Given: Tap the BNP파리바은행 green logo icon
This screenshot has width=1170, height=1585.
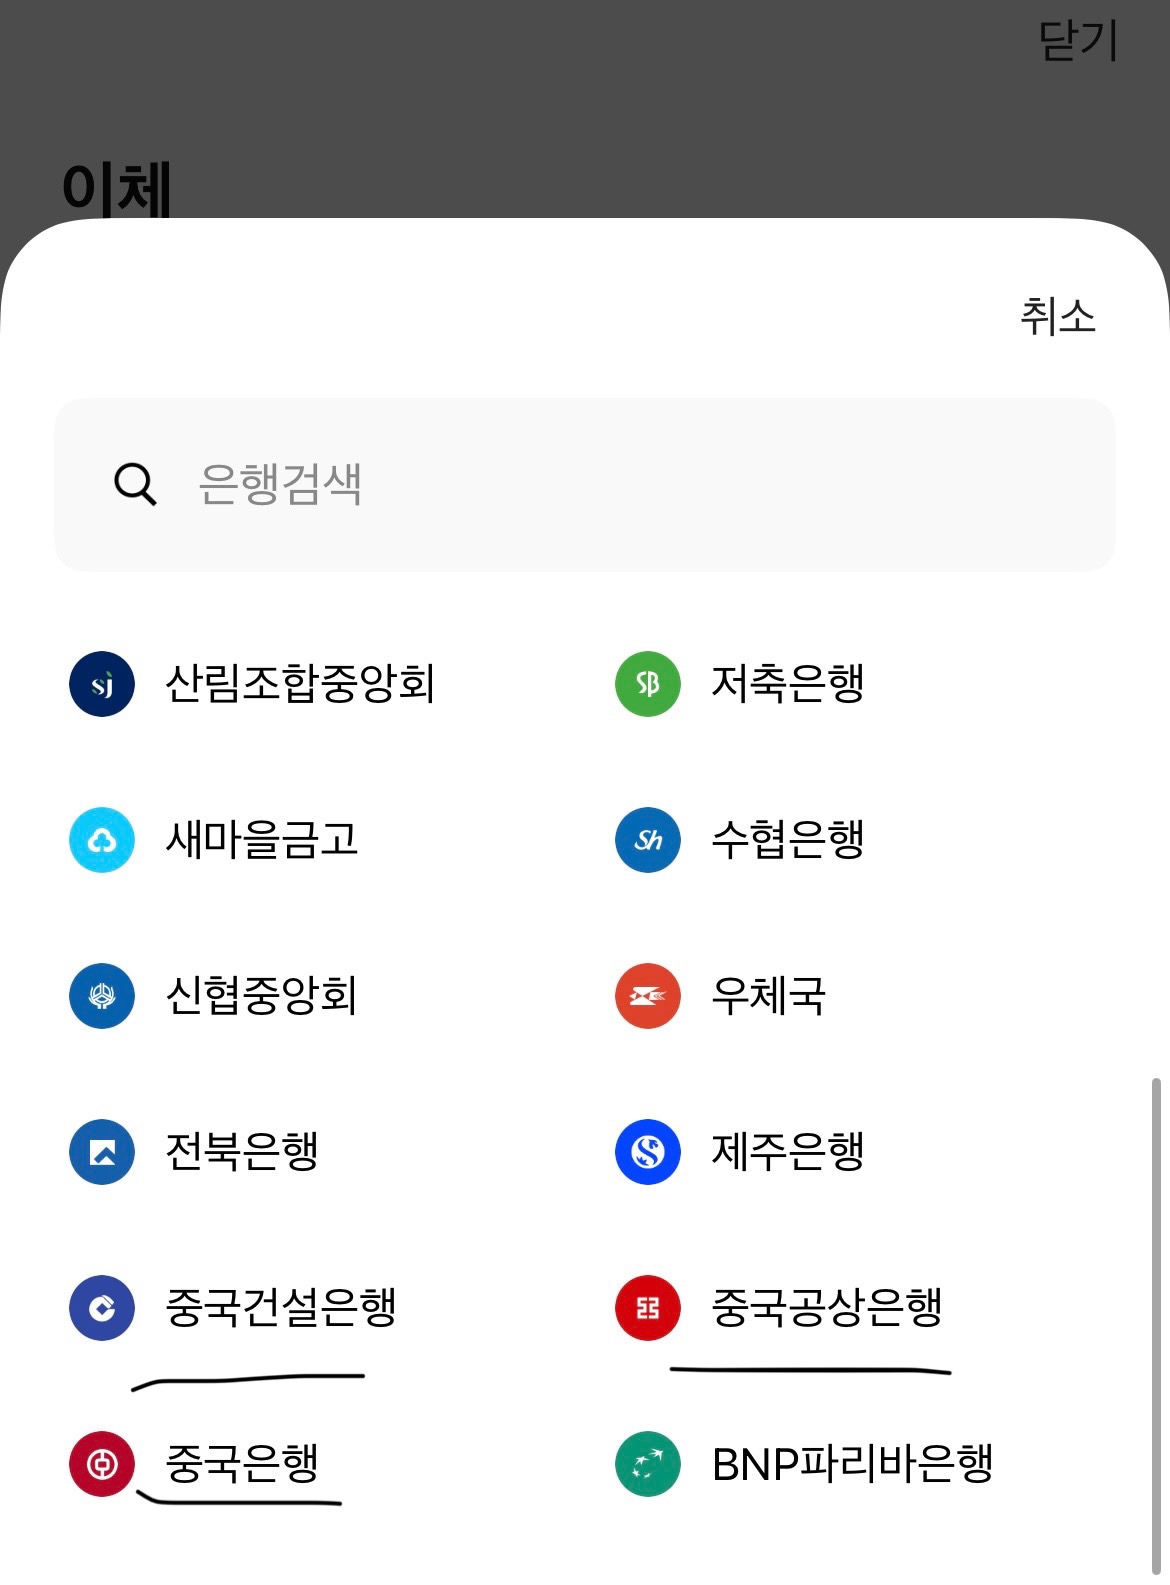Looking at the screenshot, I should click(648, 1464).
